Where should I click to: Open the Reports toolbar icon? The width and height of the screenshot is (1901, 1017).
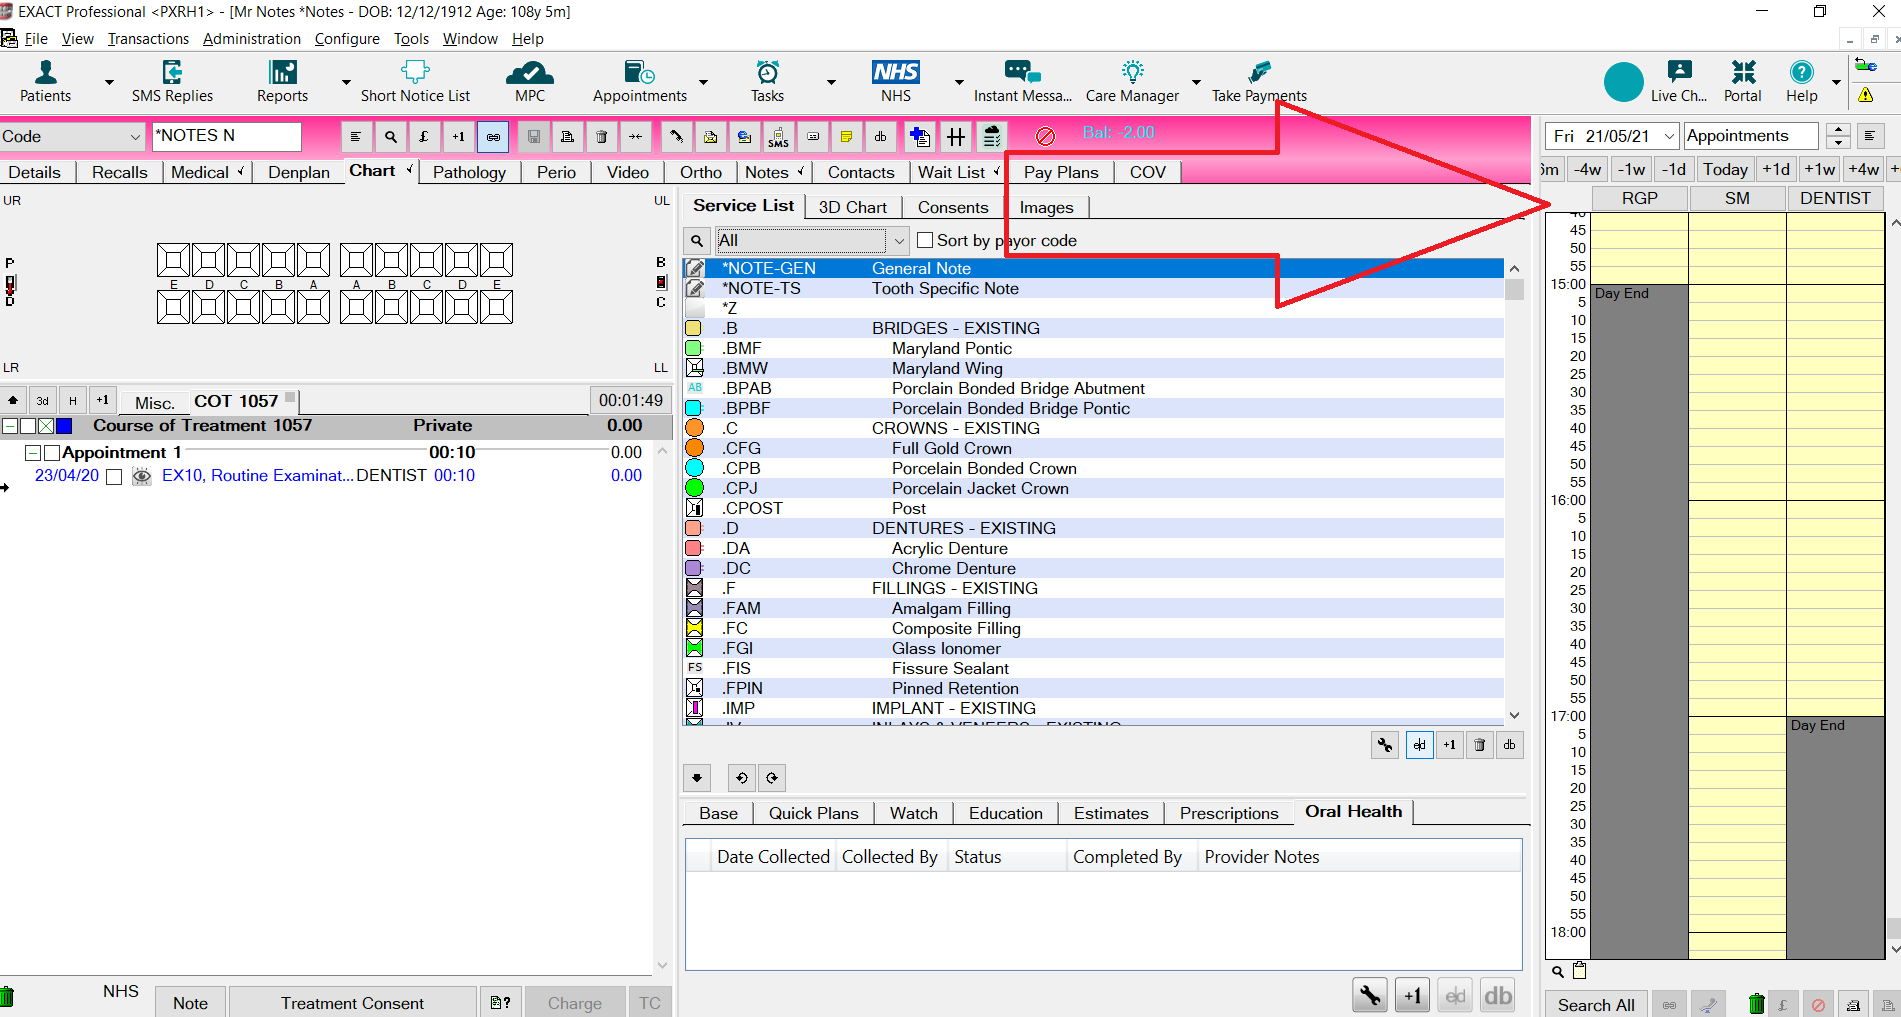pyautogui.click(x=282, y=81)
